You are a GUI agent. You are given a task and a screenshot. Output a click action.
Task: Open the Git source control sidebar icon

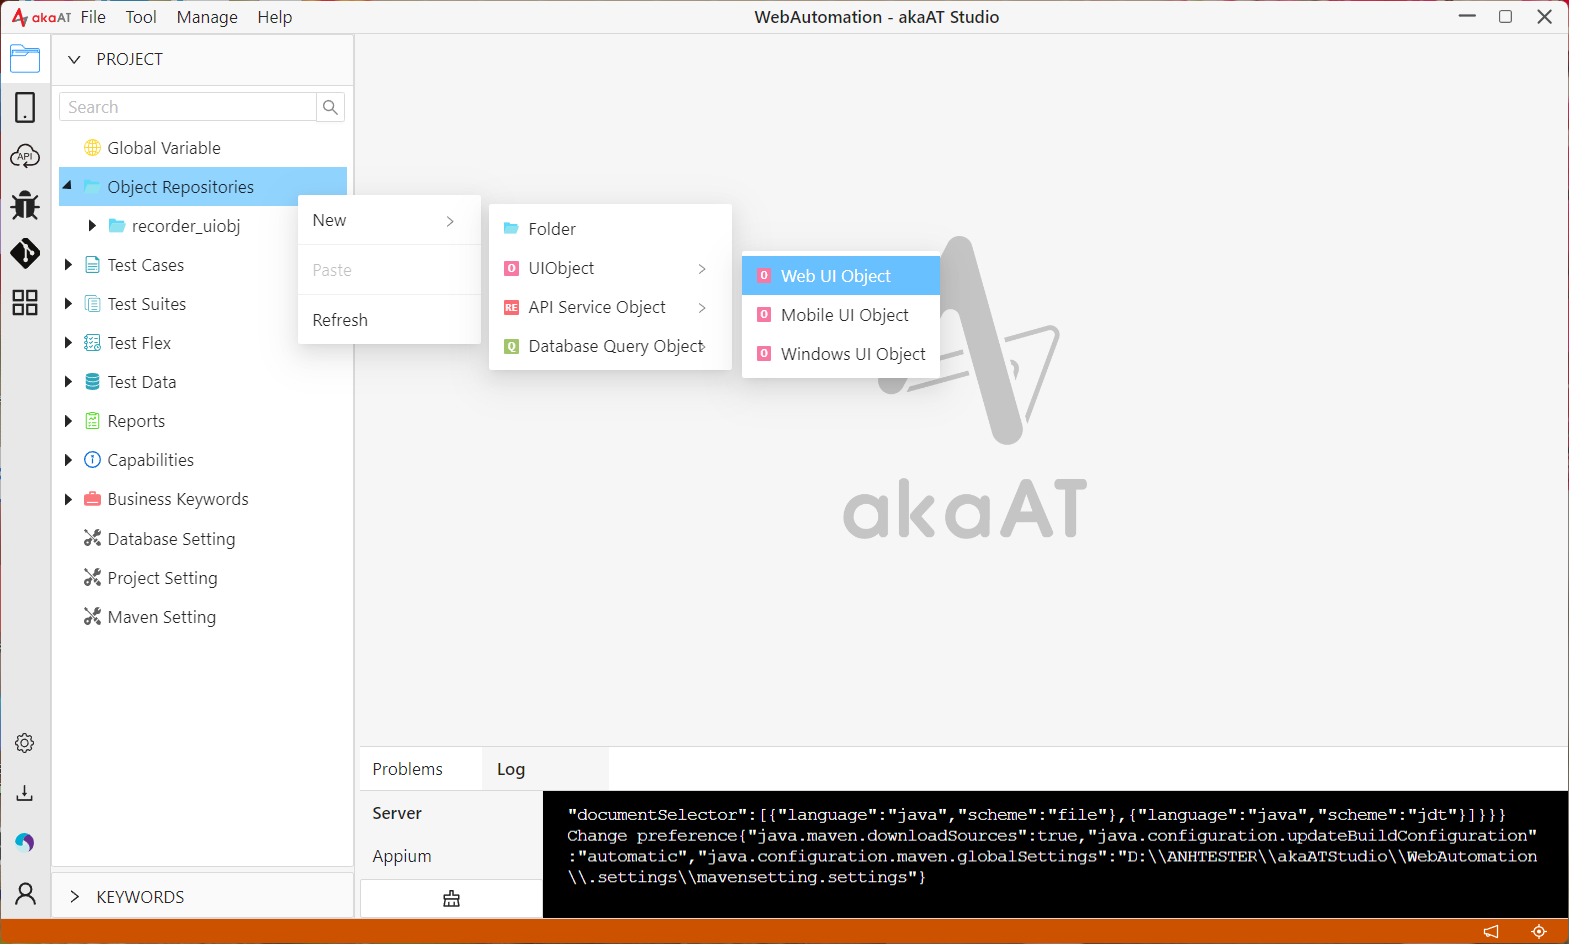click(x=25, y=253)
